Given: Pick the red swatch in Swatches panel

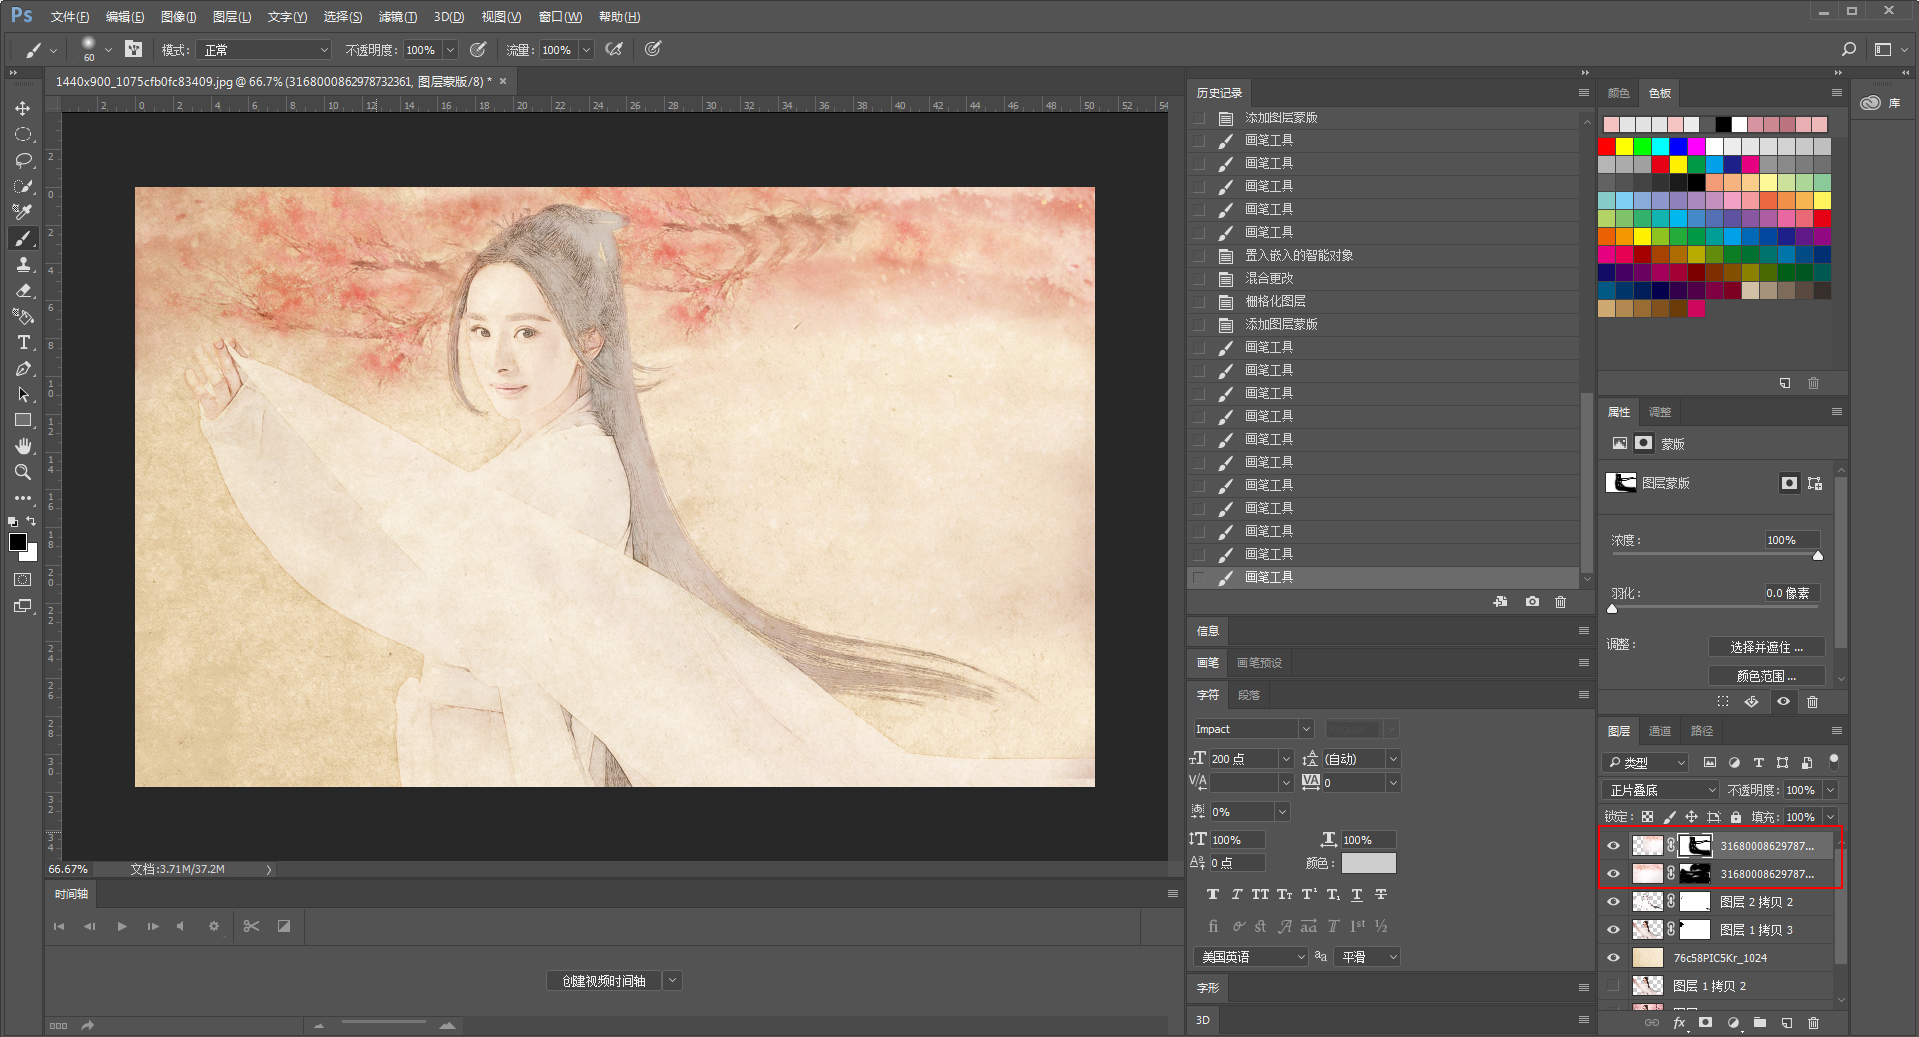Looking at the screenshot, I should pos(1607,146).
